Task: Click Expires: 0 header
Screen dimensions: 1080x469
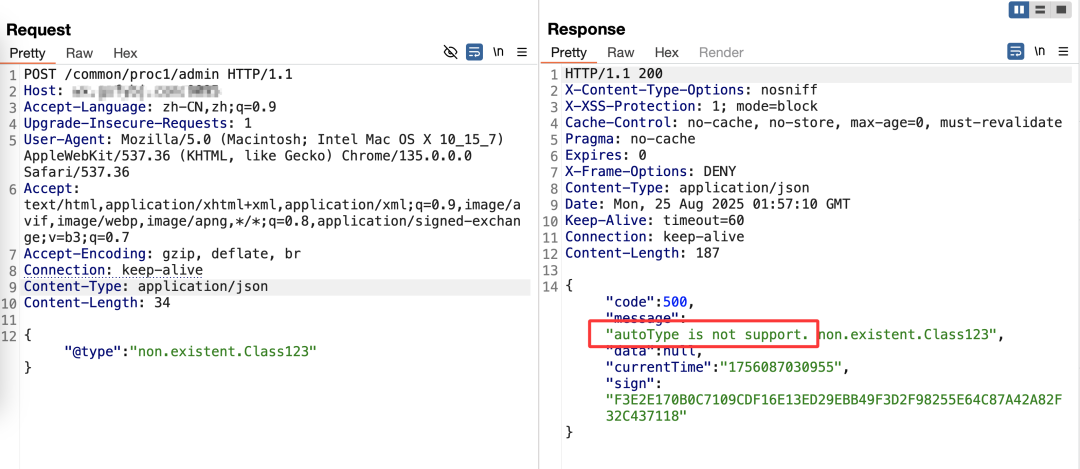Action: (x=605, y=156)
